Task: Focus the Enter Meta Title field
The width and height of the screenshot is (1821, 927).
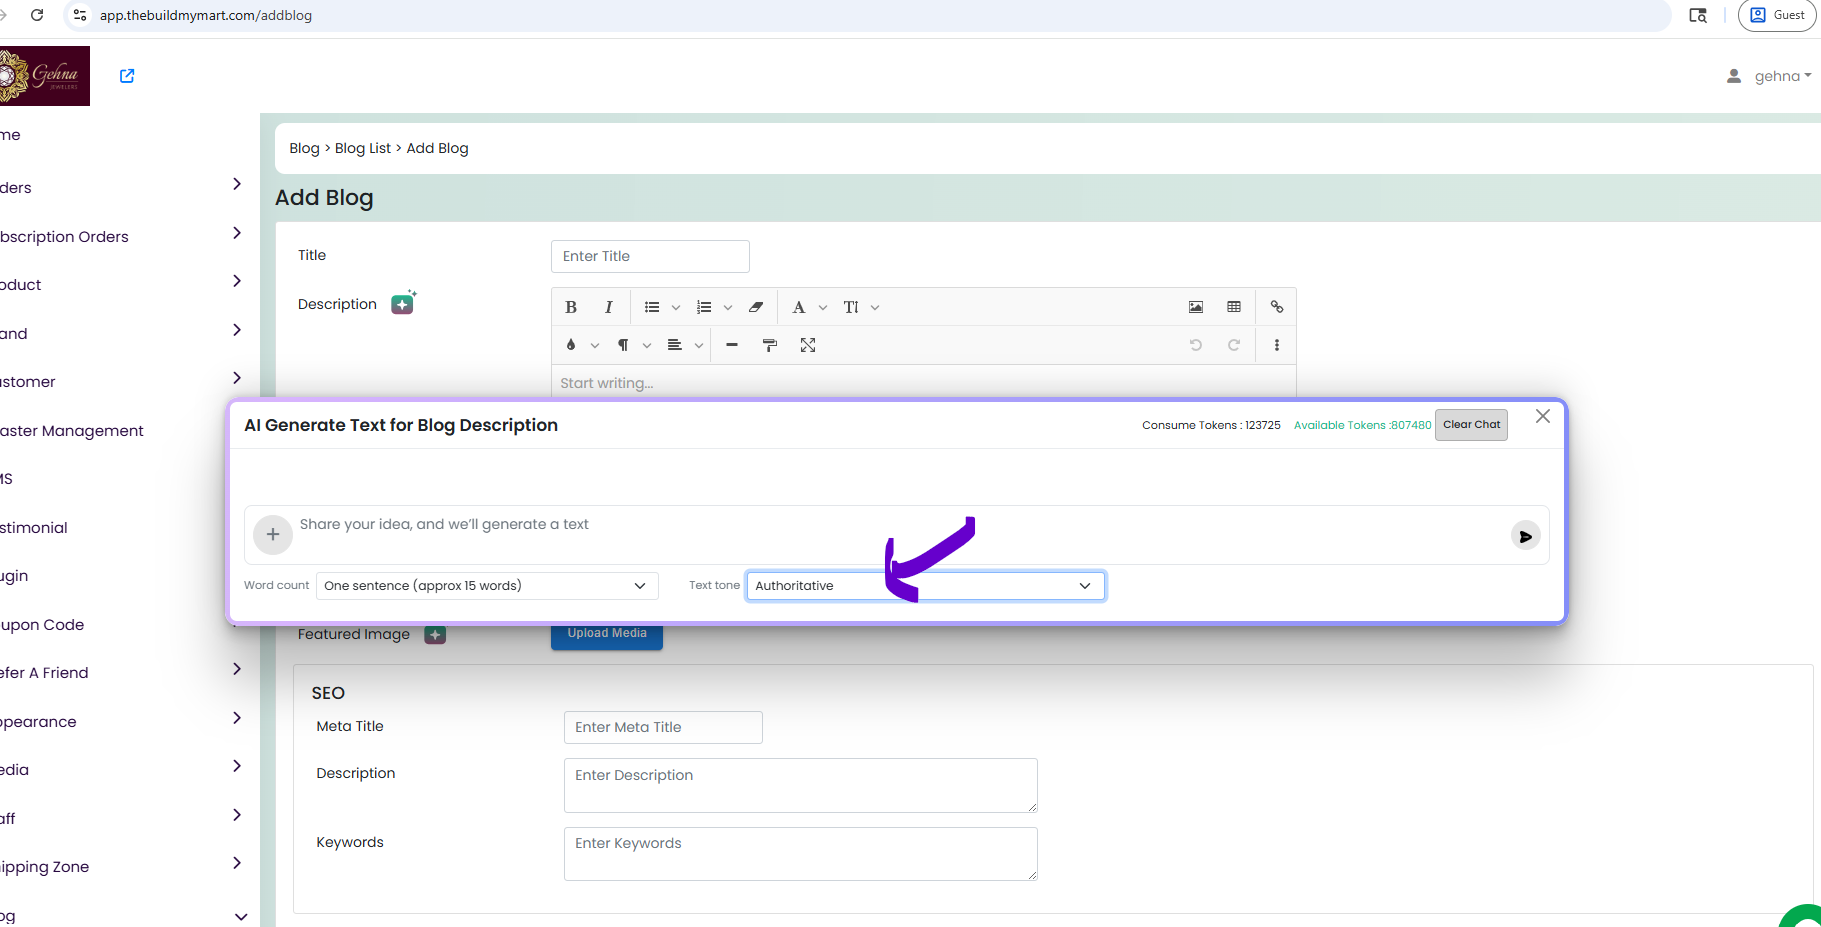Action: [663, 727]
